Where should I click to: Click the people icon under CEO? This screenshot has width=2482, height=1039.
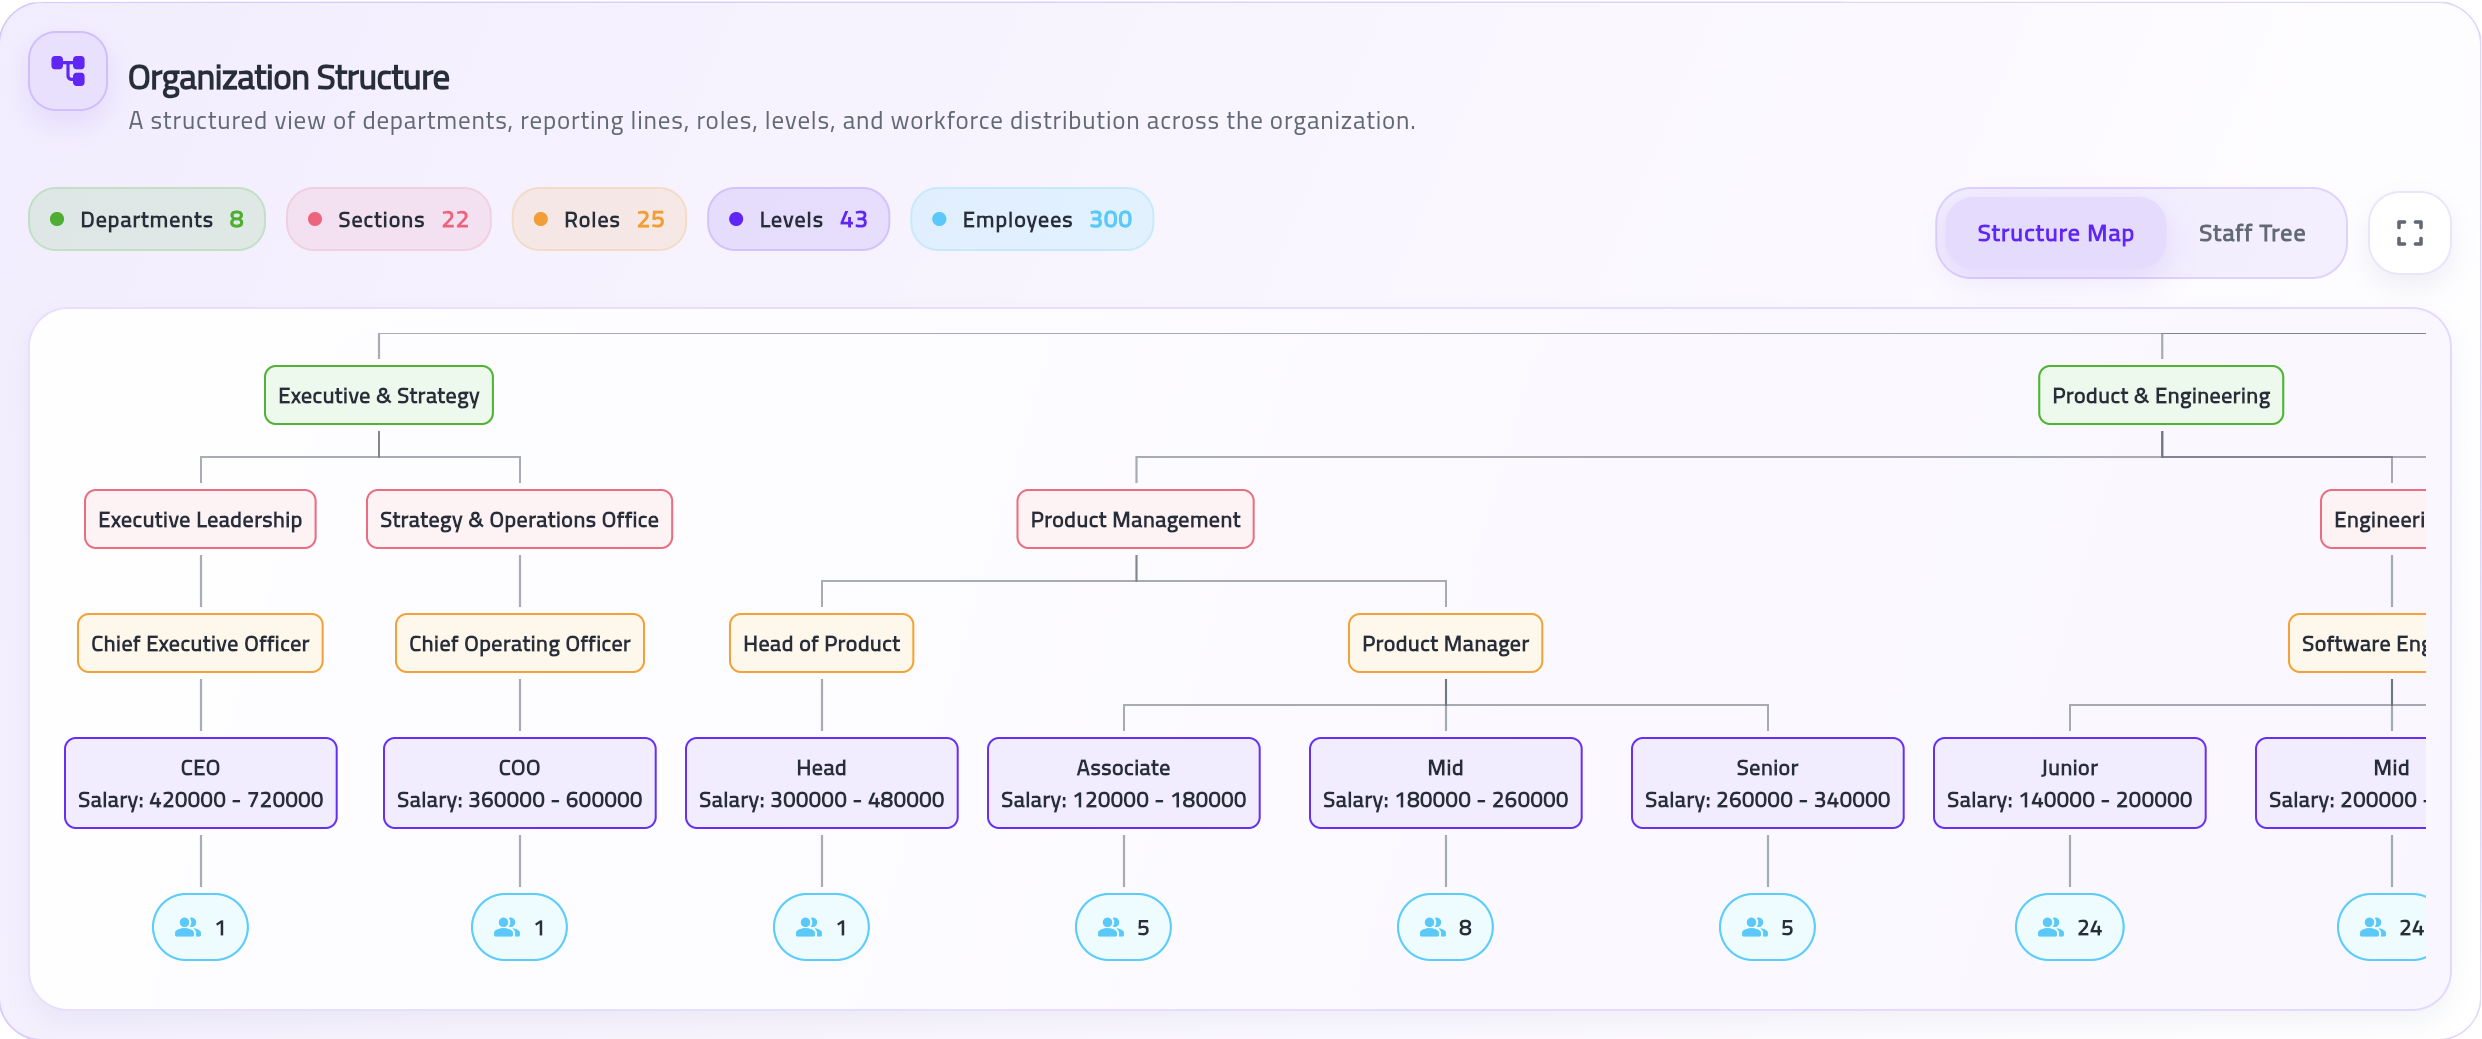(188, 928)
